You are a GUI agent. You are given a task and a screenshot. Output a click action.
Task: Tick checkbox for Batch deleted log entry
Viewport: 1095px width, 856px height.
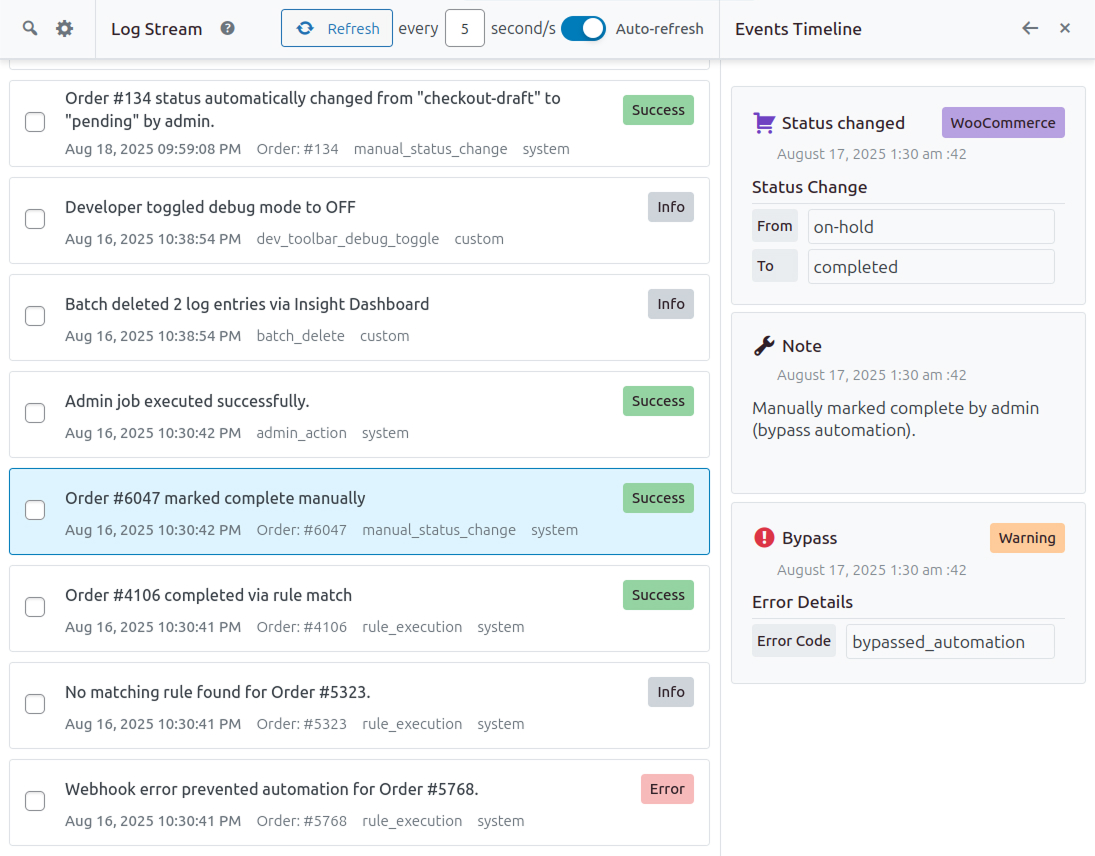click(x=35, y=316)
